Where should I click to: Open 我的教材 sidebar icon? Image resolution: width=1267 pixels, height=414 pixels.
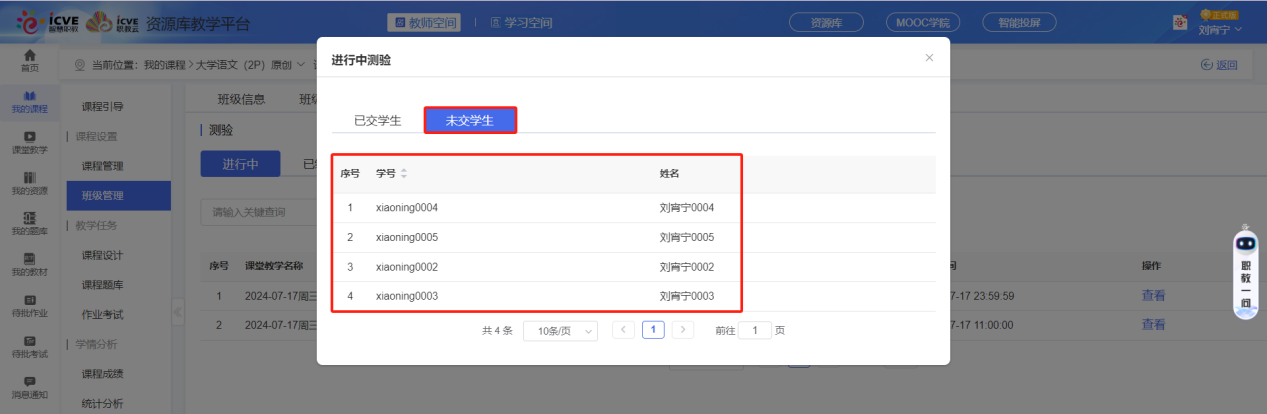pos(30,264)
